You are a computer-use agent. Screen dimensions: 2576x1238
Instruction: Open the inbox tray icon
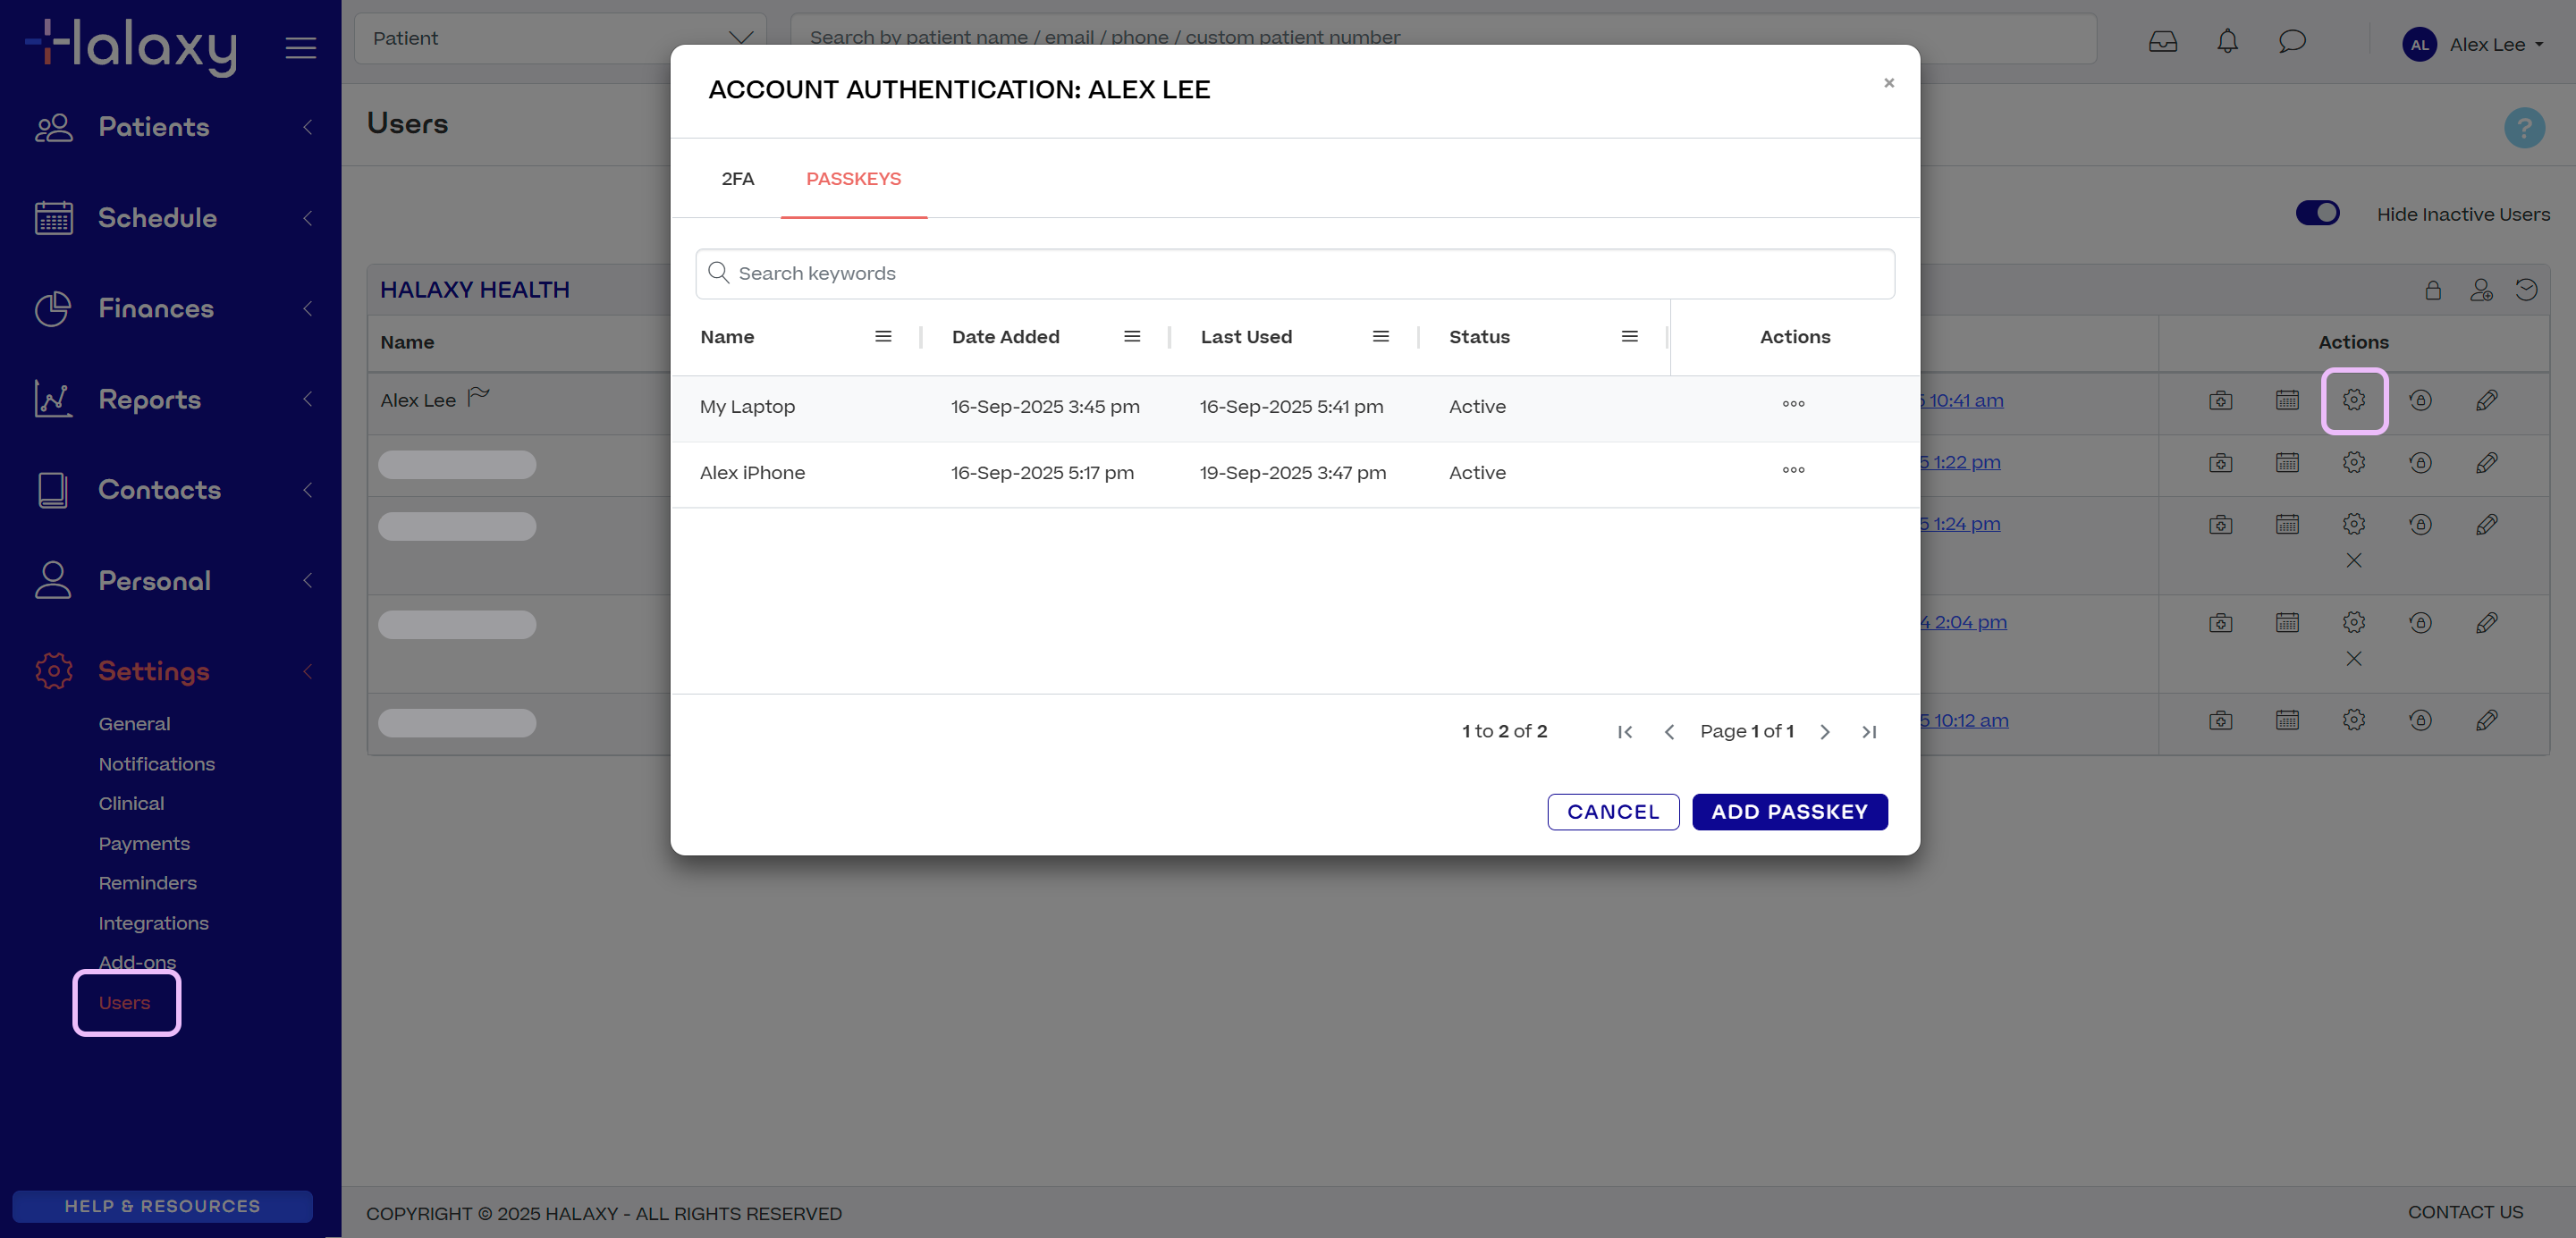point(2162,42)
